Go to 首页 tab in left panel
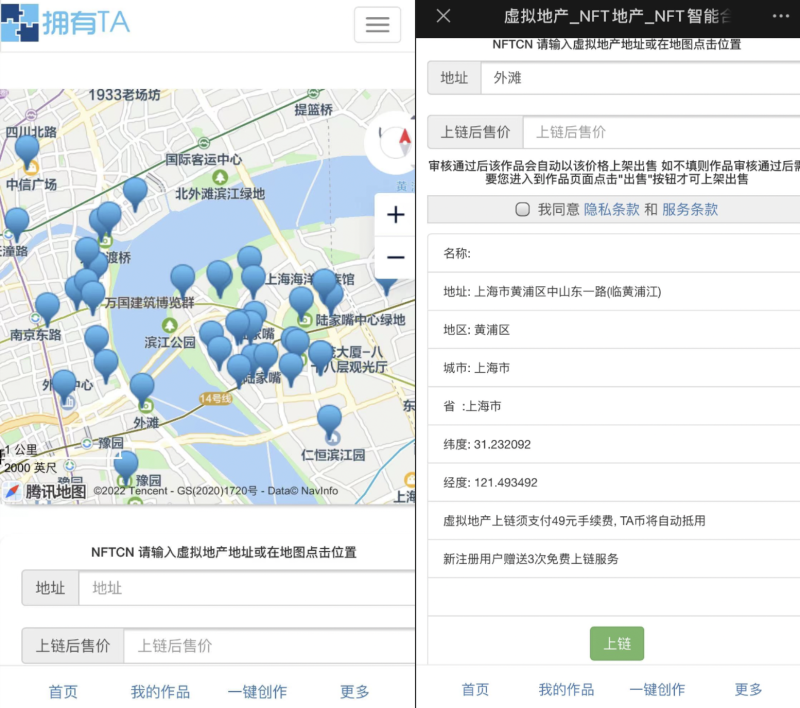This screenshot has height=708, width=800. (x=63, y=692)
